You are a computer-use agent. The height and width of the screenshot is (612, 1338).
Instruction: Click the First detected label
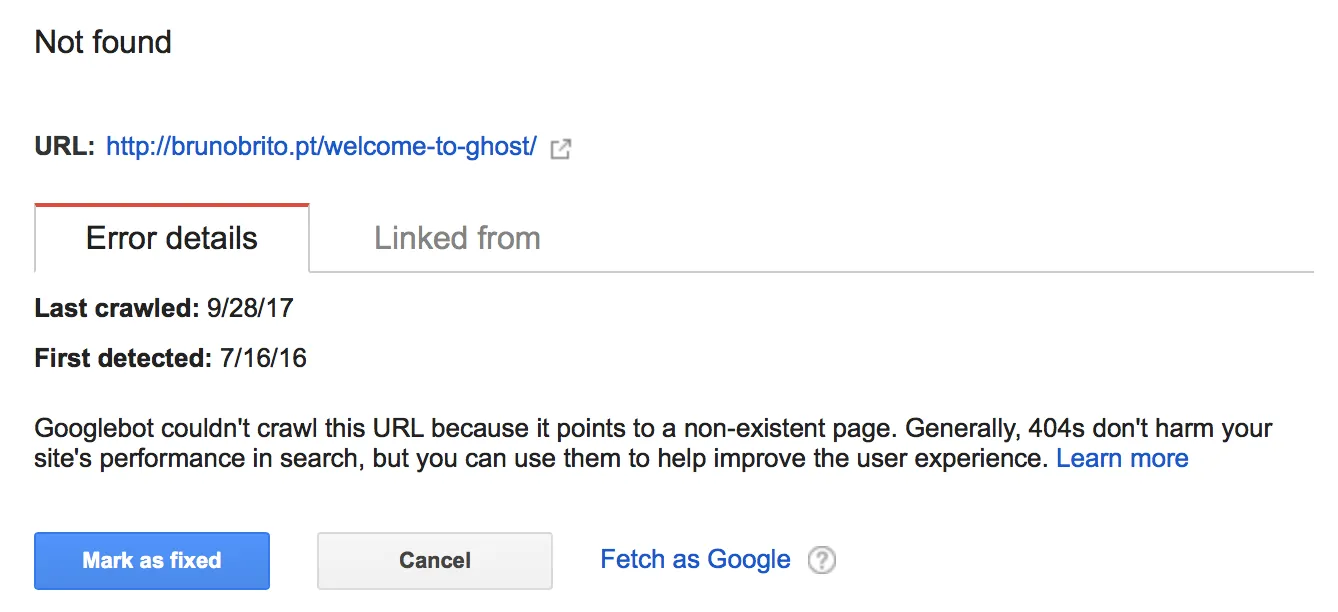click(124, 358)
